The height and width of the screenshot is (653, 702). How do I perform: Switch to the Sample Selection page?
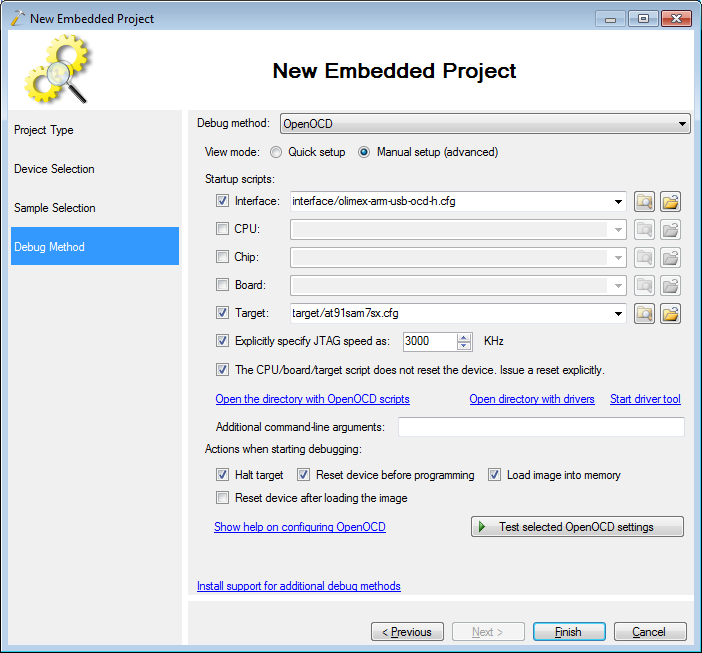point(55,208)
